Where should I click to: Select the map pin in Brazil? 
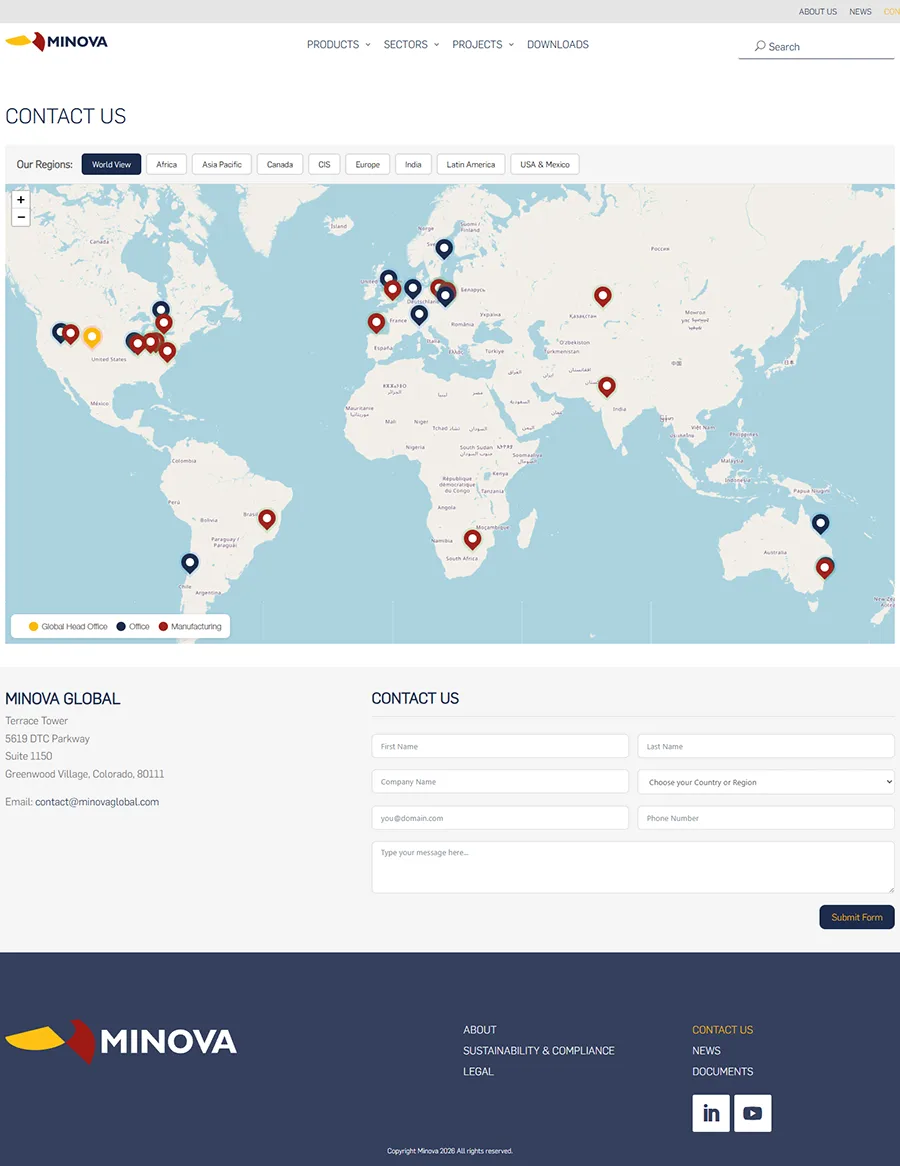click(x=266, y=518)
